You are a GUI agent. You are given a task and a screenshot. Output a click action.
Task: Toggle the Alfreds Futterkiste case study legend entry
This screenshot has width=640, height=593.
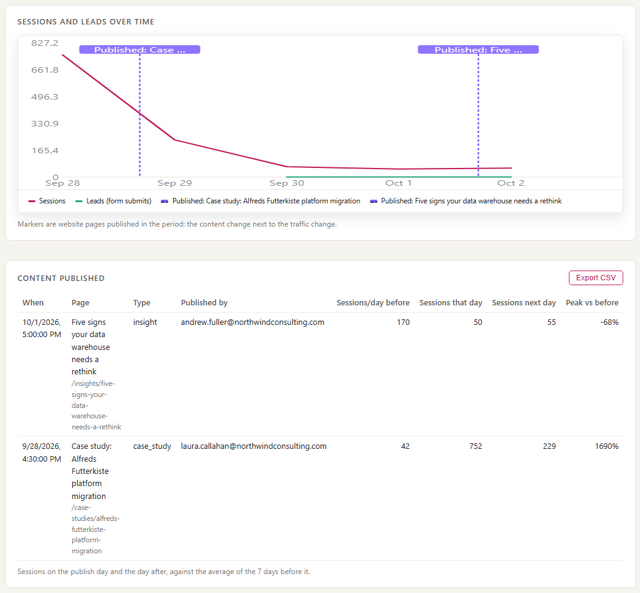point(260,201)
